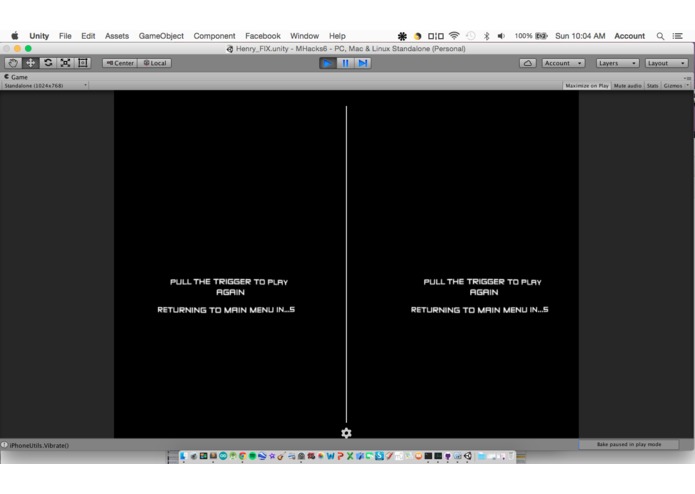The height and width of the screenshot is (494, 695).
Task: Open Microsoft Excel from the dock
Action: coord(350,456)
